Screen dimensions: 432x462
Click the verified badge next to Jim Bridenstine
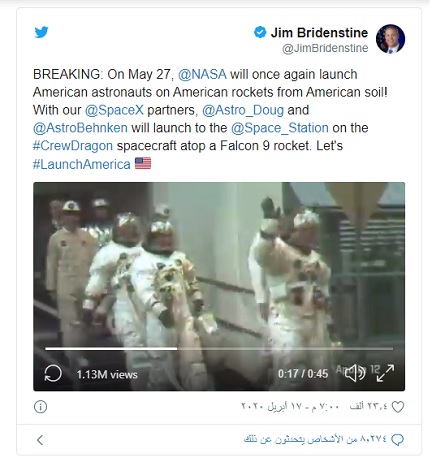coord(260,32)
